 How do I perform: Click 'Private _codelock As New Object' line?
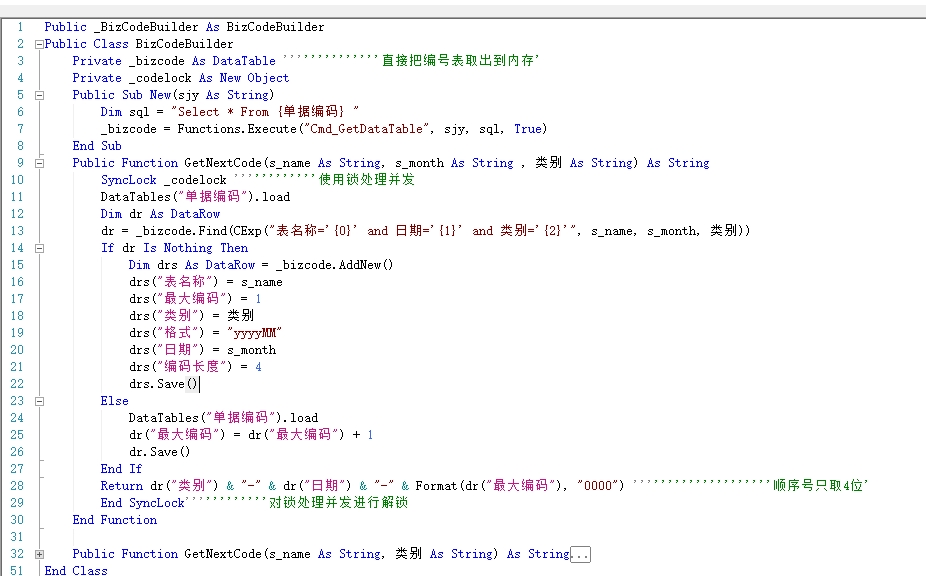(181, 78)
